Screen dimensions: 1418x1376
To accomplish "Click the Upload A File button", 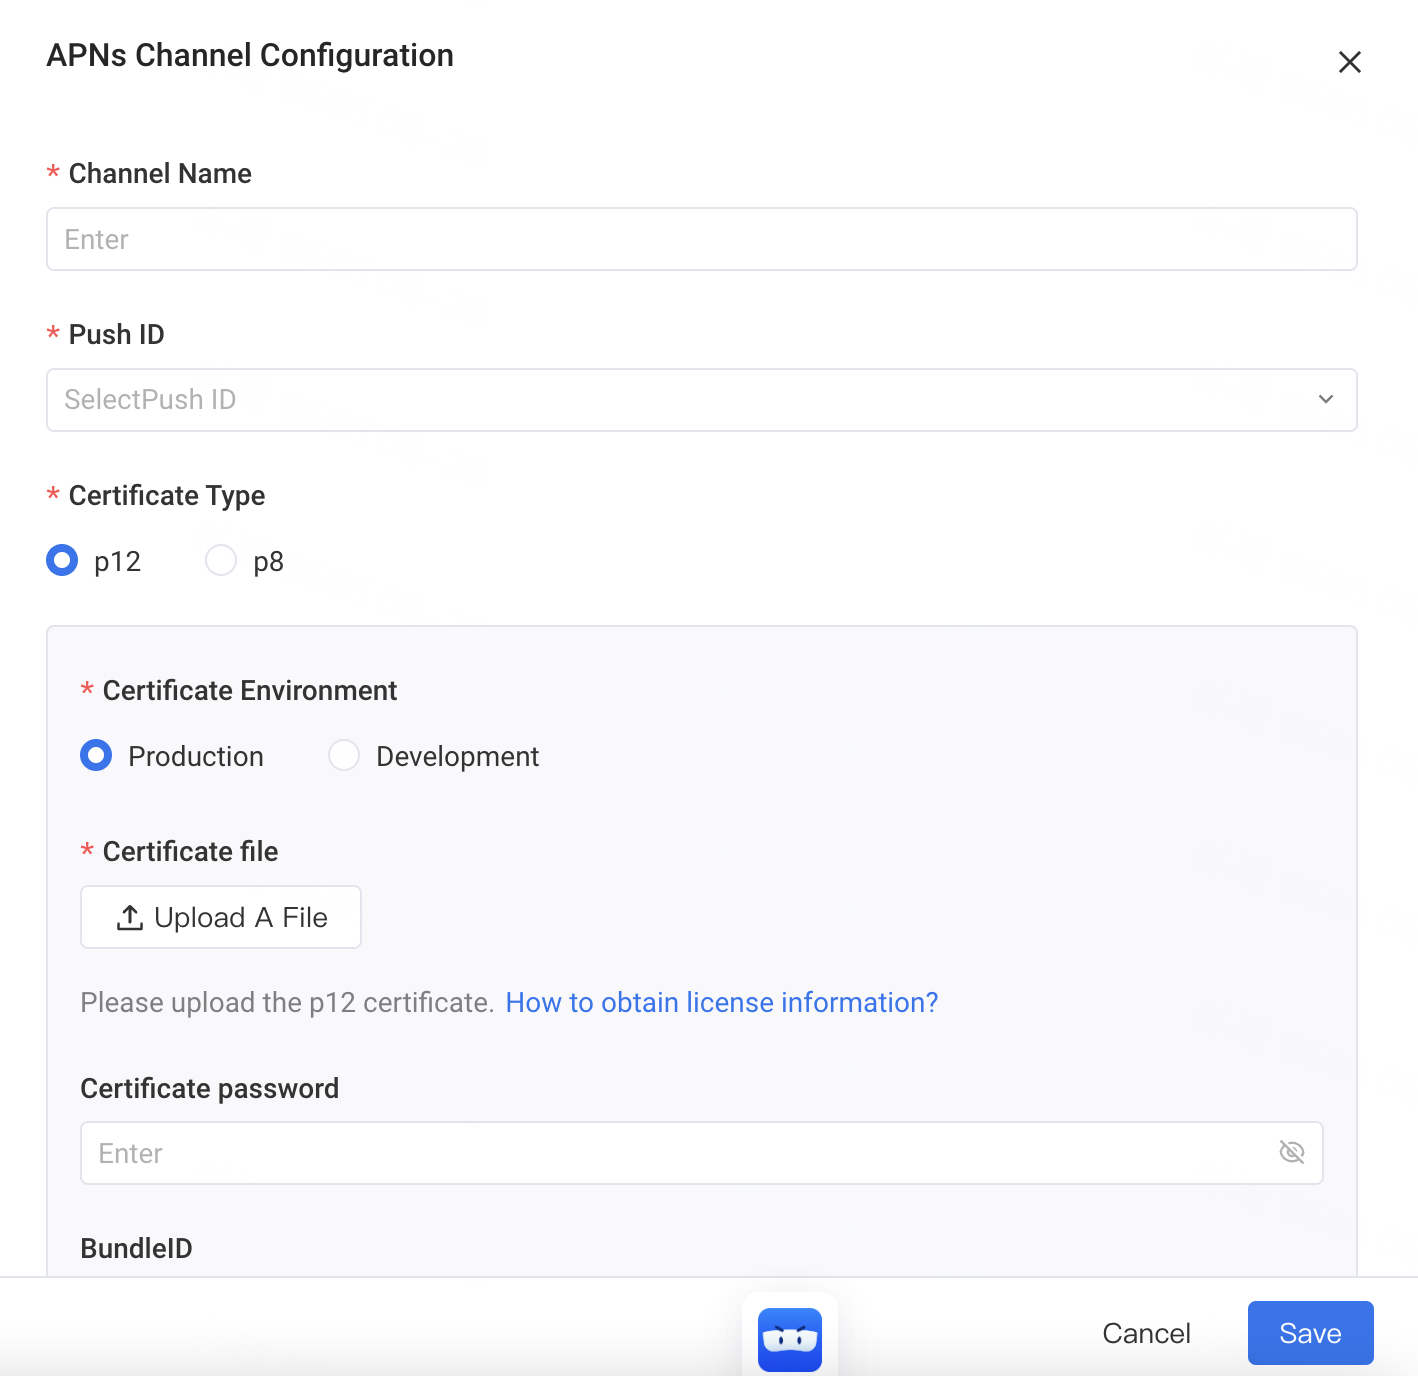I will pyautogui.click(x=221, y=917).
